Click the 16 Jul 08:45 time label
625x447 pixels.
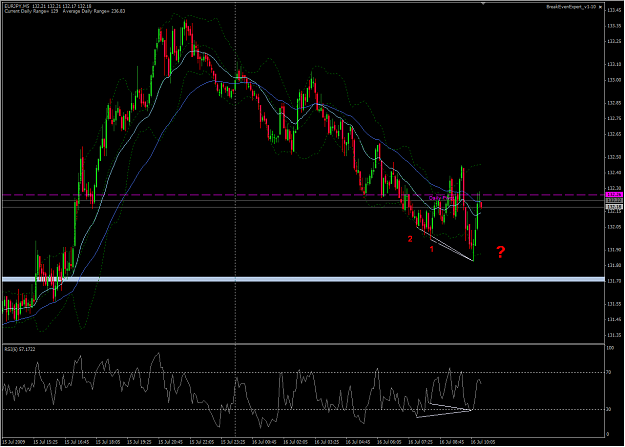click(x=452, y=442)
